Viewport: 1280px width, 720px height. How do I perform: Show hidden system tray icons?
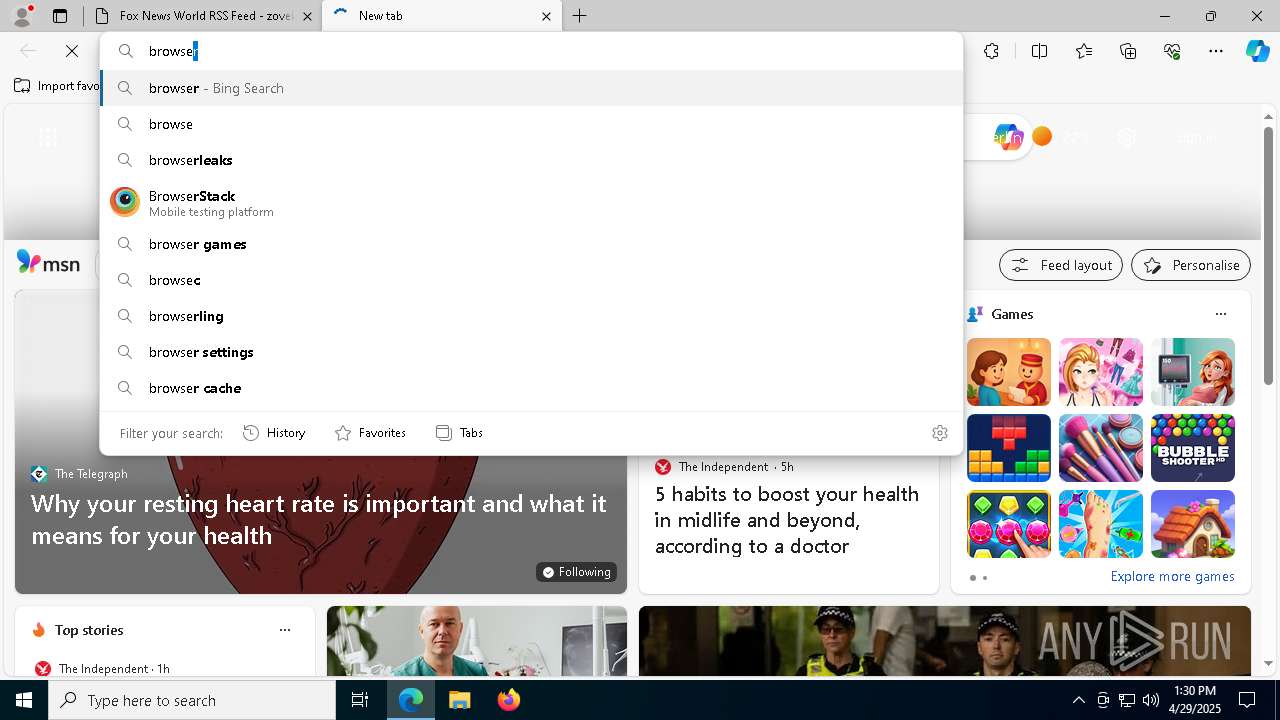[1078, 700]
